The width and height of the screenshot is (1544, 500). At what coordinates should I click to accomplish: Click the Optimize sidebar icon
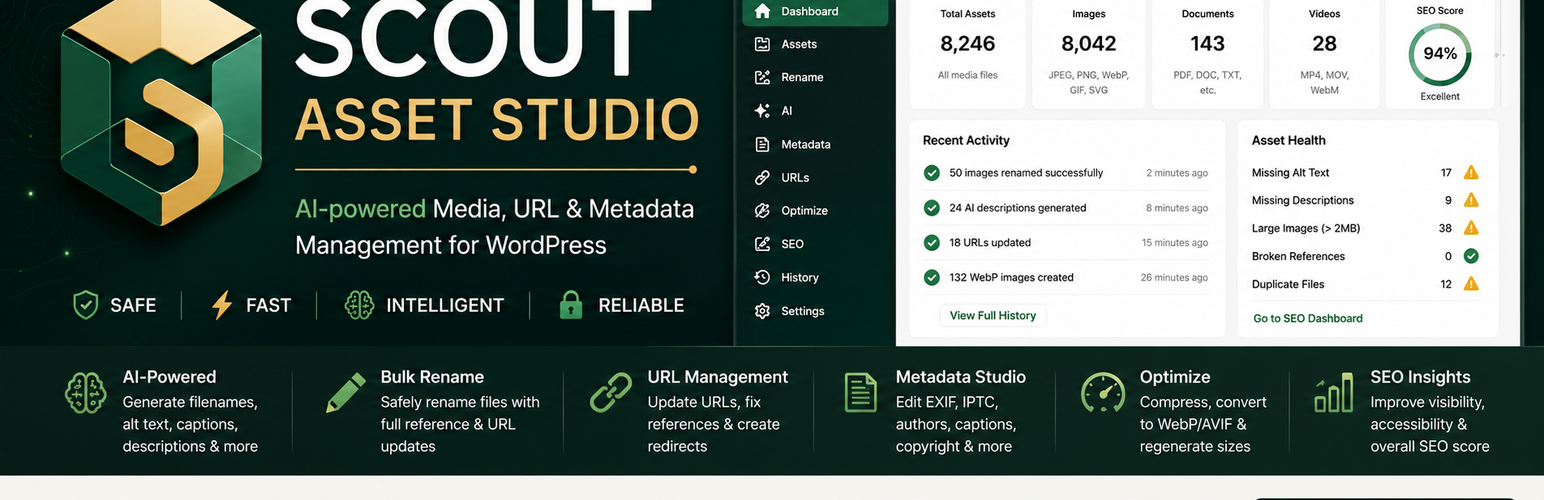click(x=763, y=210)
